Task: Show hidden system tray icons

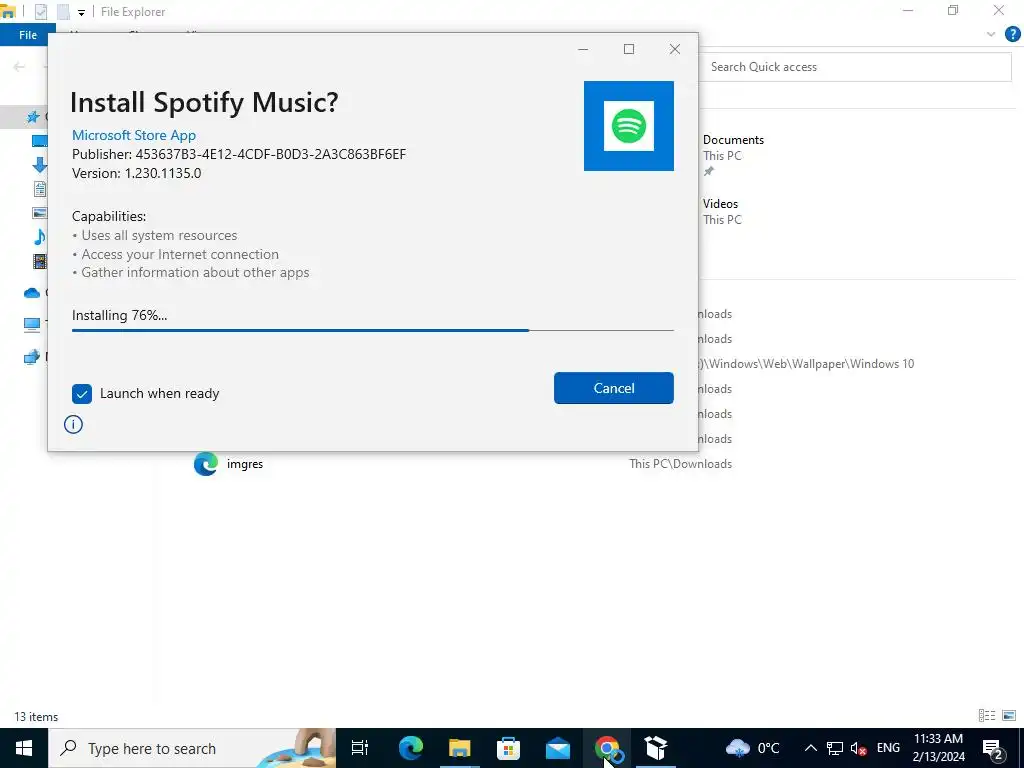Action: pyautogui.click(x=810, y=748)
